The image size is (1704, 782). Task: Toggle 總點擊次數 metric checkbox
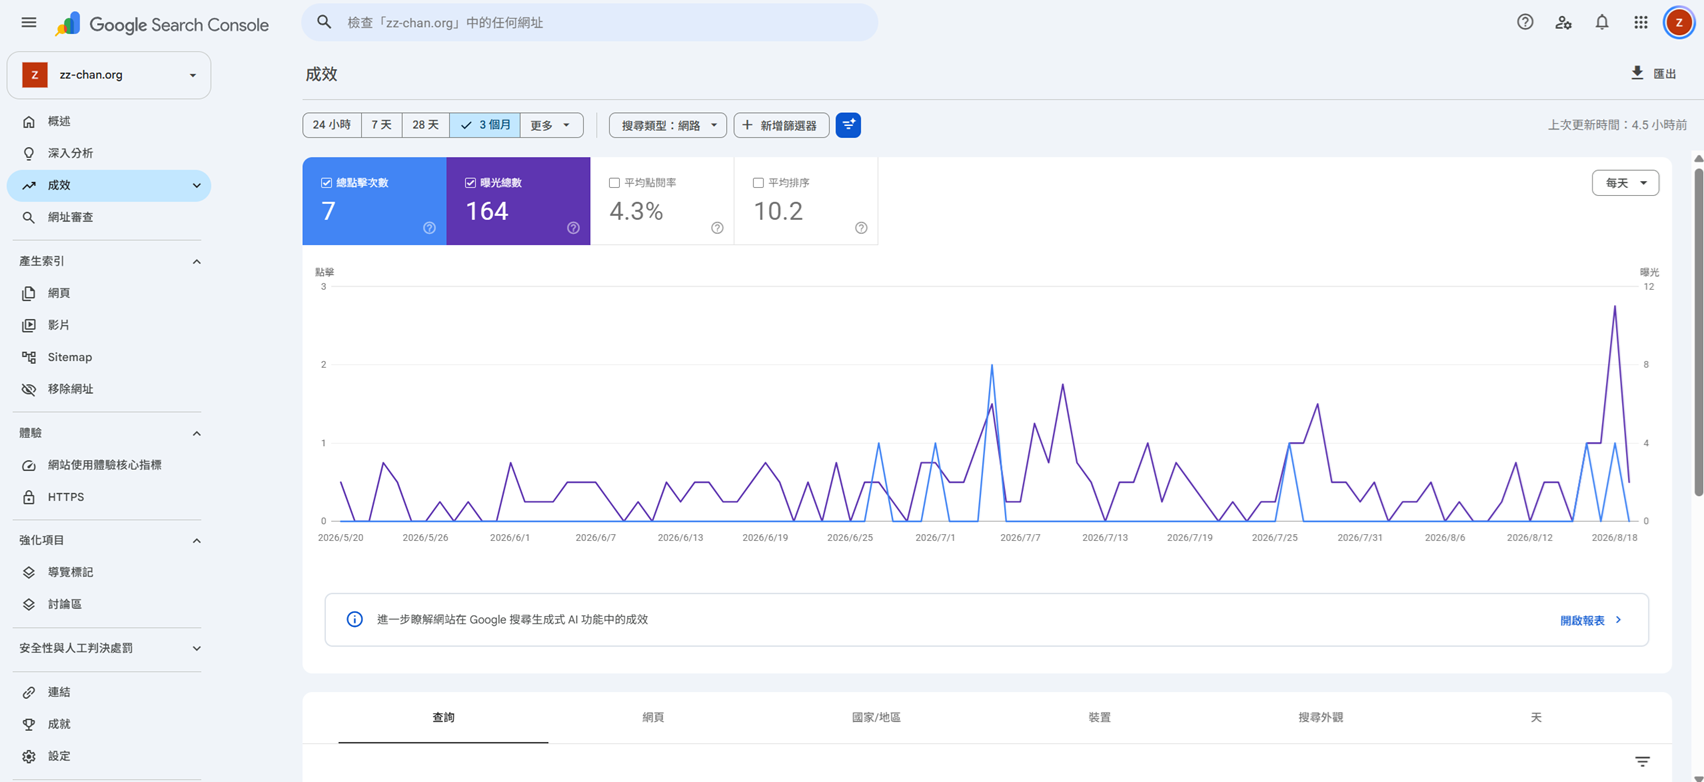(x=326, y=183)
